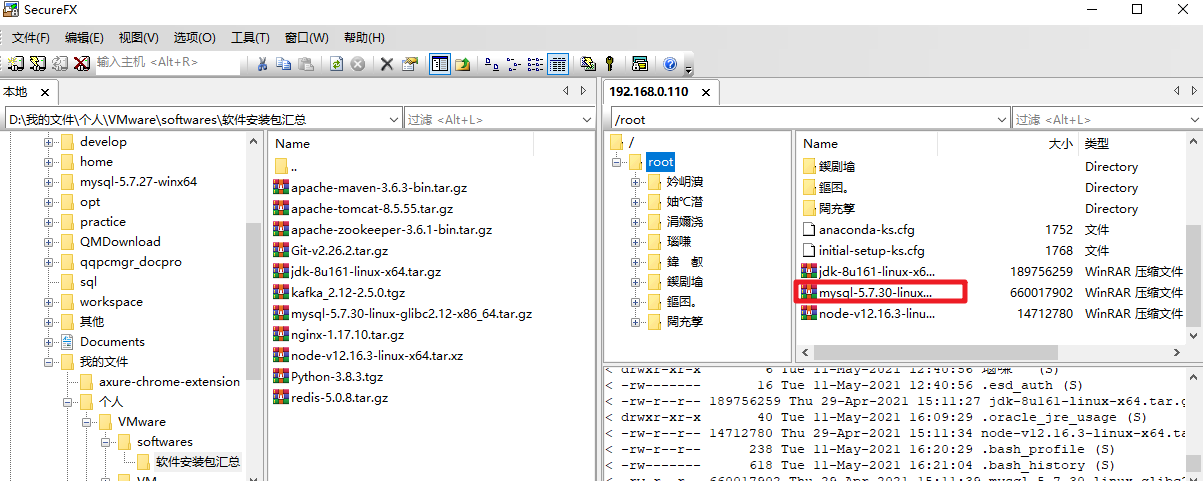
Task: Open the global options icon
Action: click(640, 64)
